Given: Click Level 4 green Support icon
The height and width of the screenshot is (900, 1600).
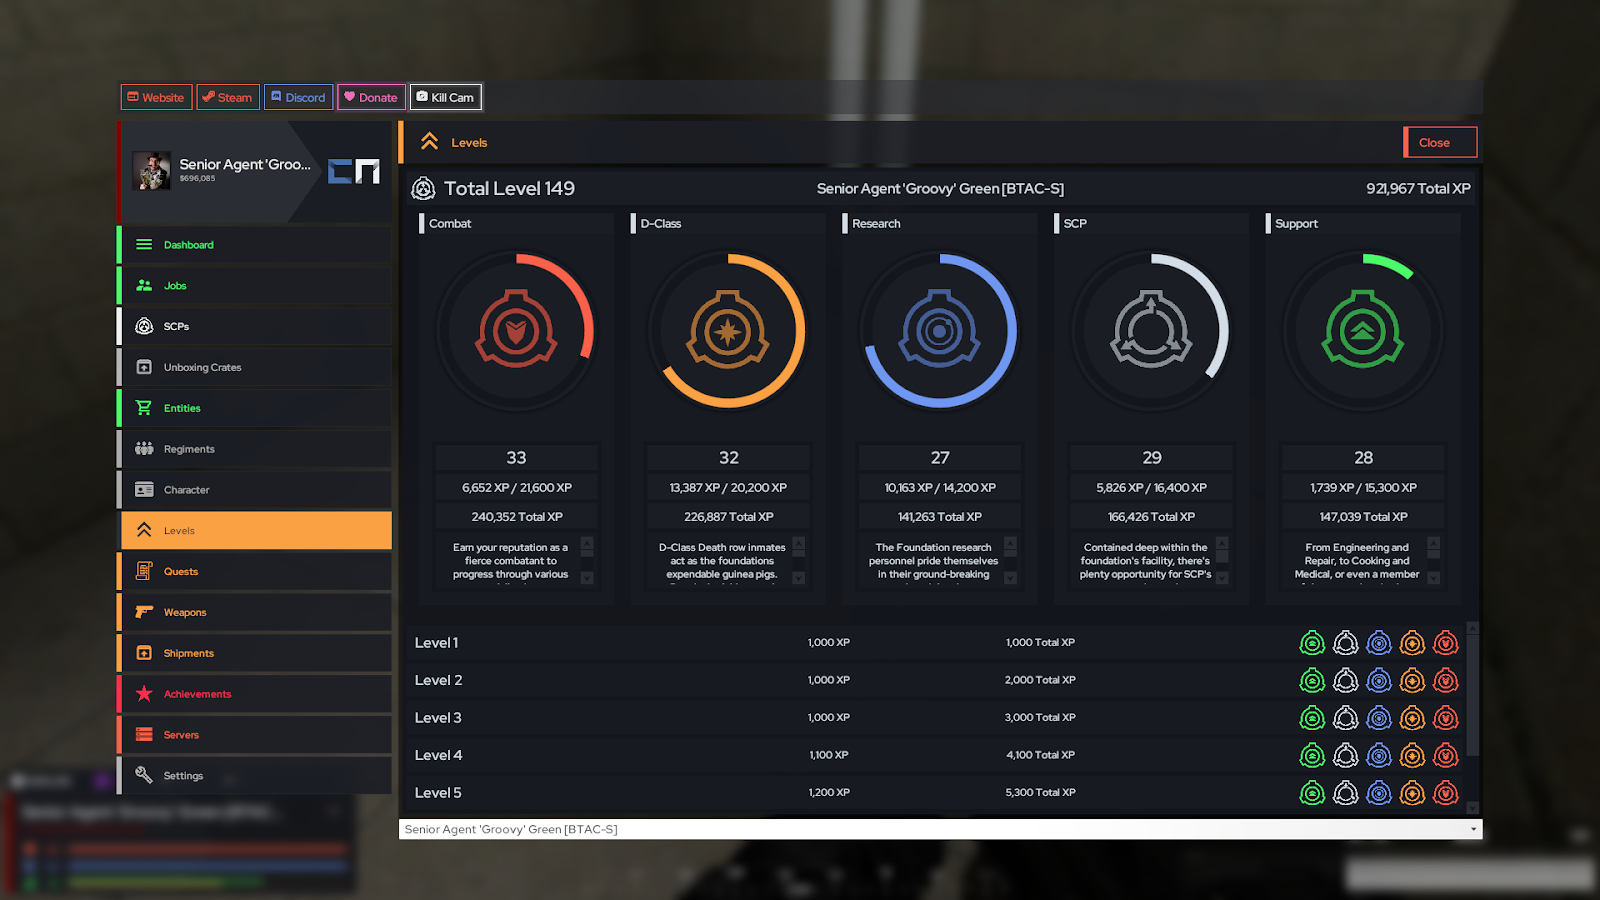Looking at the screenshot, I should pos(1312,756).
